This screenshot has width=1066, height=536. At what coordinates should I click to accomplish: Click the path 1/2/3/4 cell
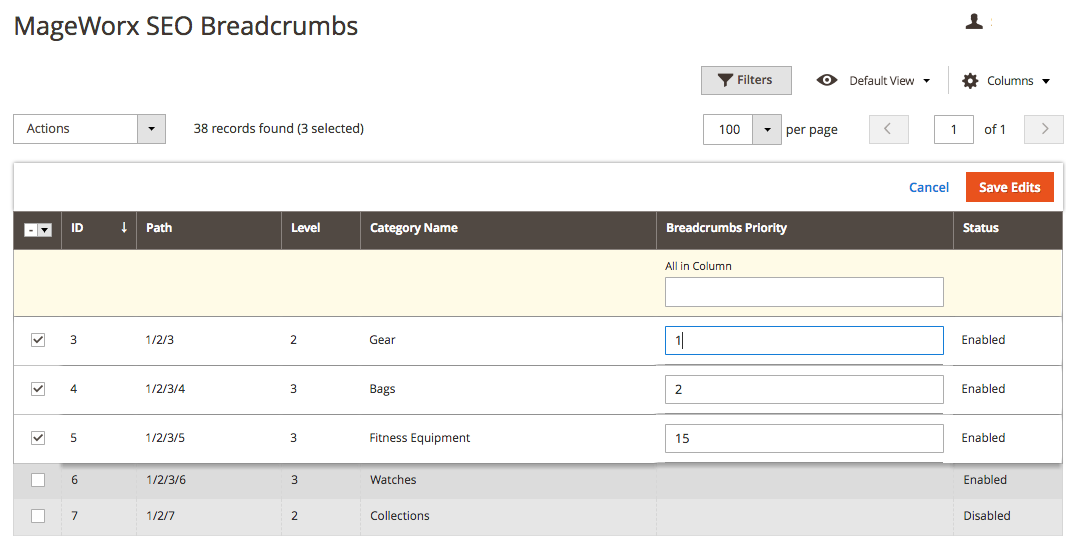point(165,388)
